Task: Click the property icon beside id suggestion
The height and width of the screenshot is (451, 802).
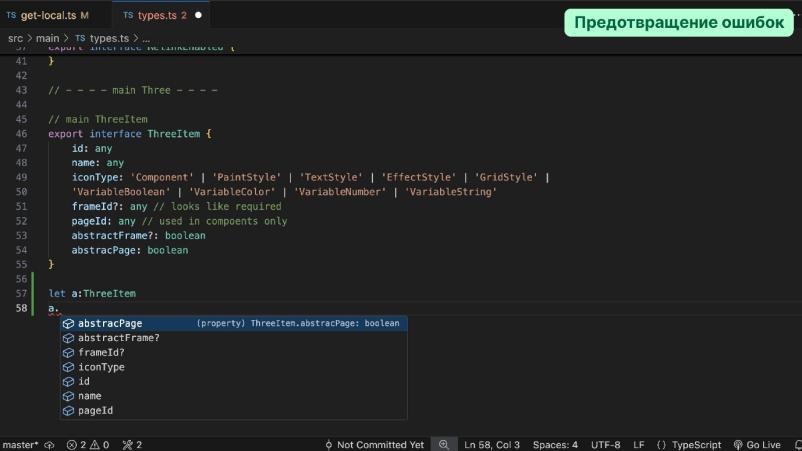Action: [69, 381]
